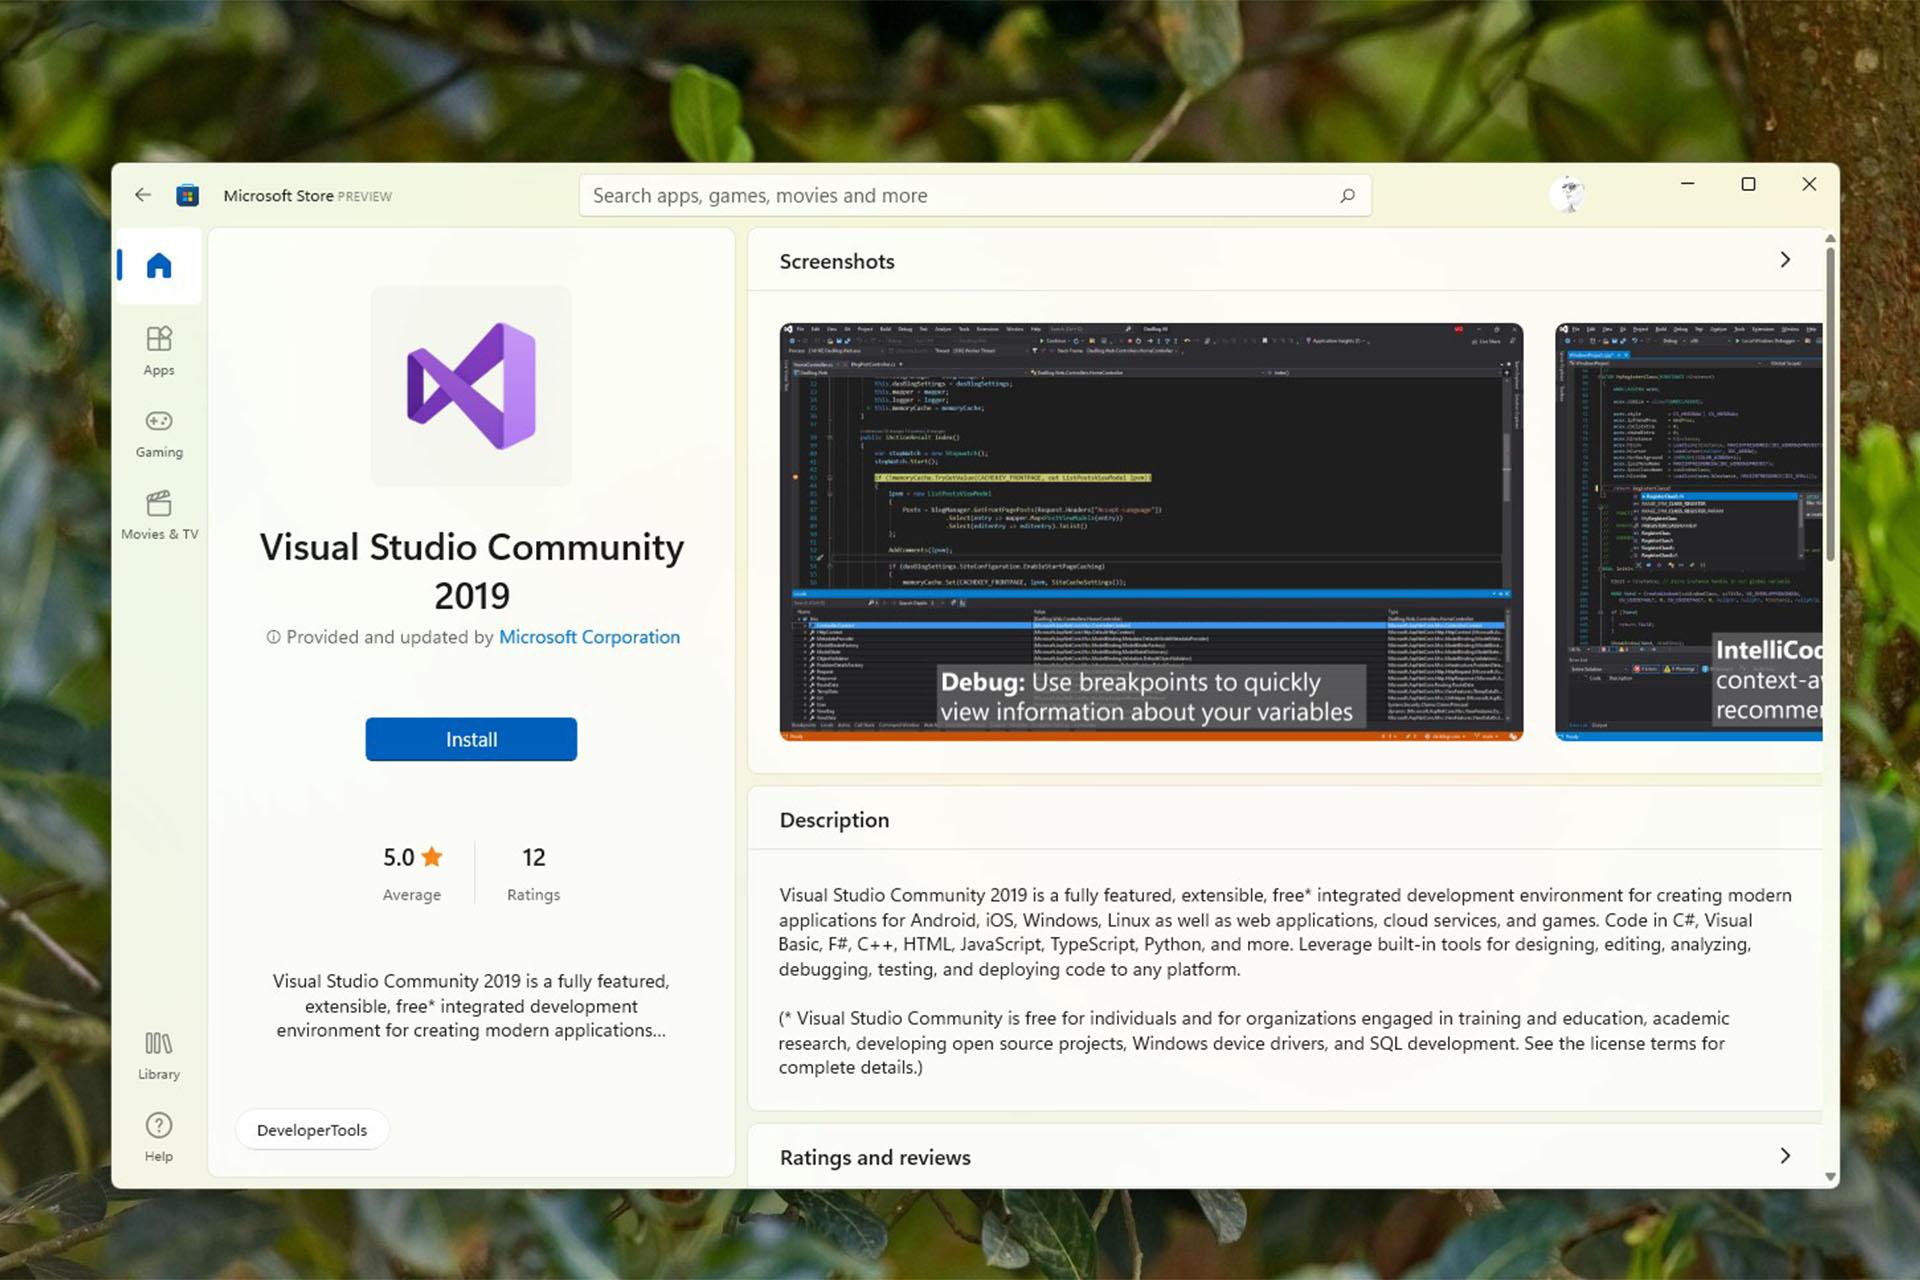Open the Gaming section in sidebar
The image size is (1920, 1280).
click(159, 434)
